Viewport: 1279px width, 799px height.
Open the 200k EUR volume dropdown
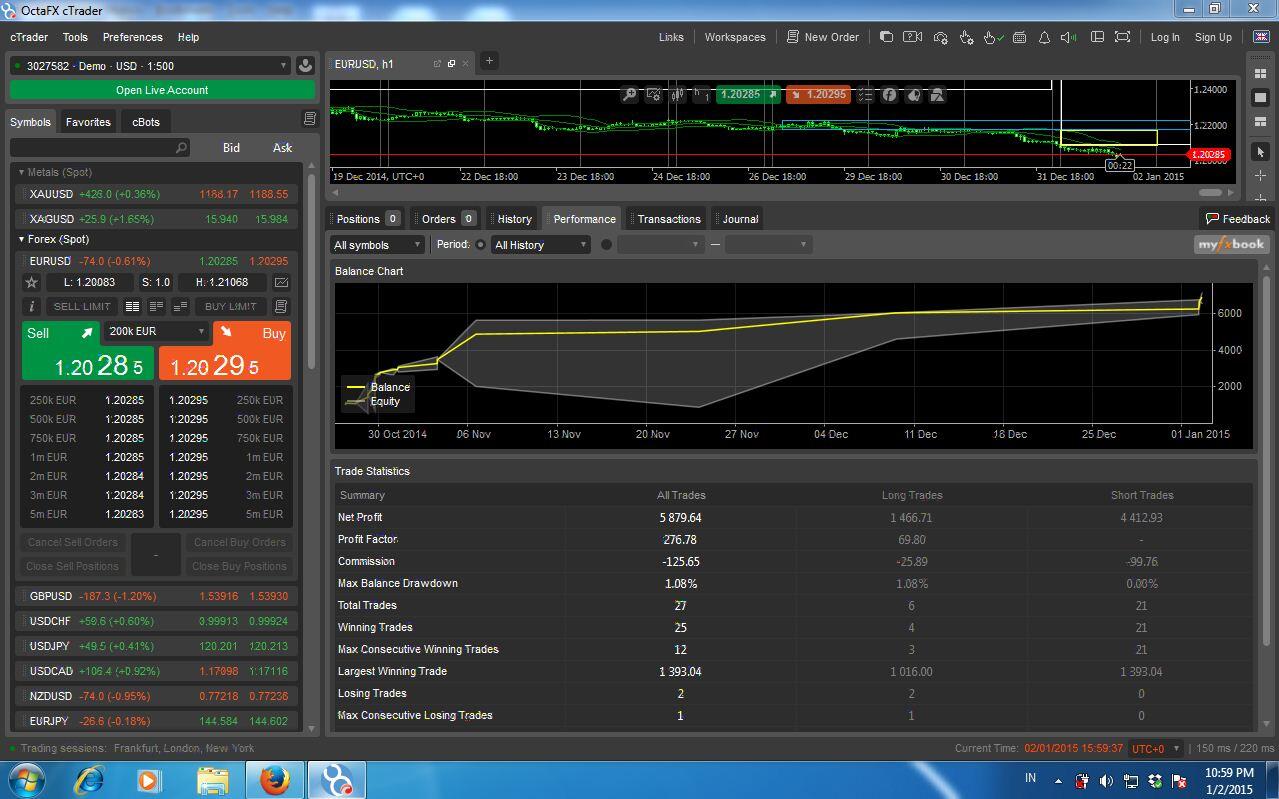point(156,331)
